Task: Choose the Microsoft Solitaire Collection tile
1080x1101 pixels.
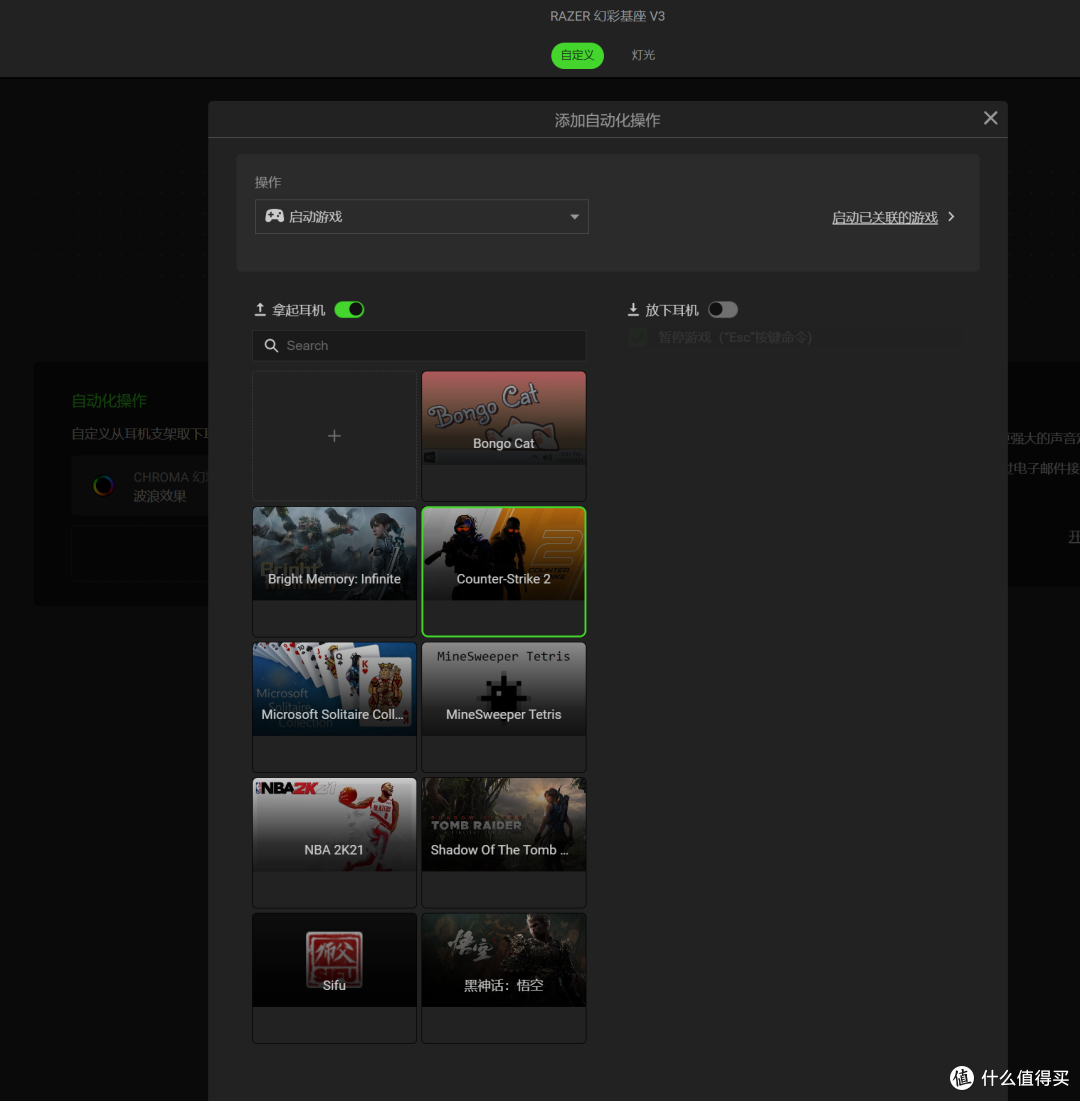Action: [334, 706]
